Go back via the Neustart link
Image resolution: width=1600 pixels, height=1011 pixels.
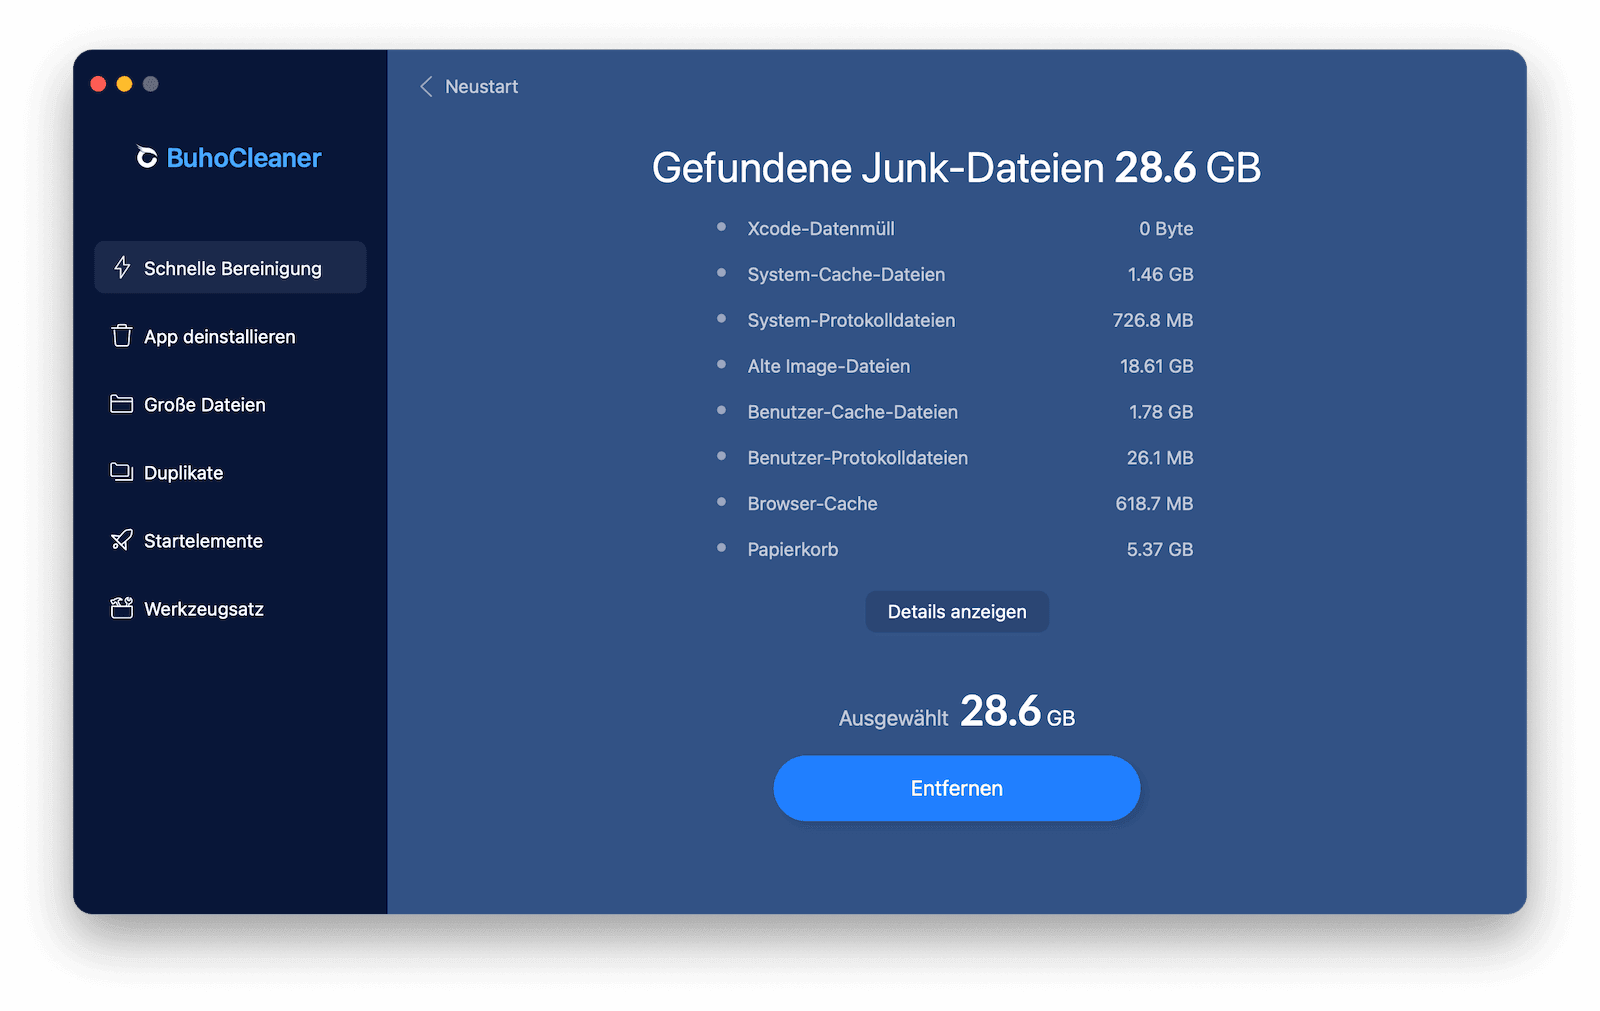pyautogui.click(x=482, y=87)
